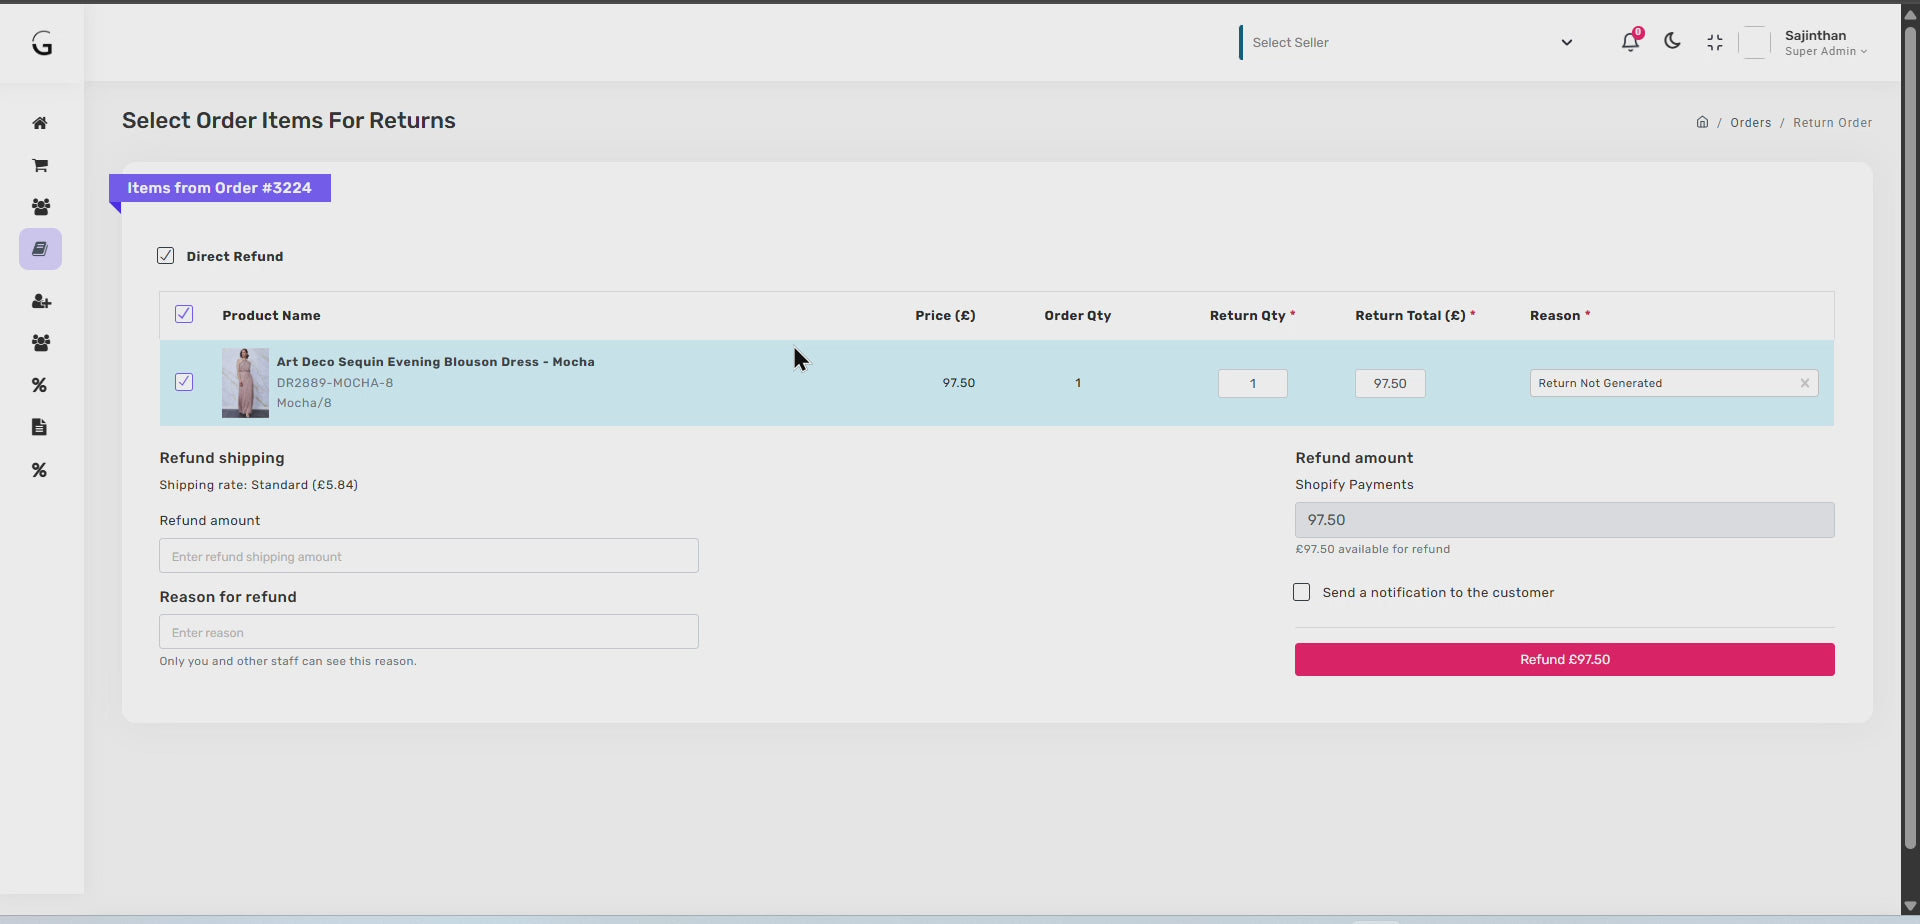Uncheck the Direct Refund checkbox
1920x924 pixels.
pos(166,256)
